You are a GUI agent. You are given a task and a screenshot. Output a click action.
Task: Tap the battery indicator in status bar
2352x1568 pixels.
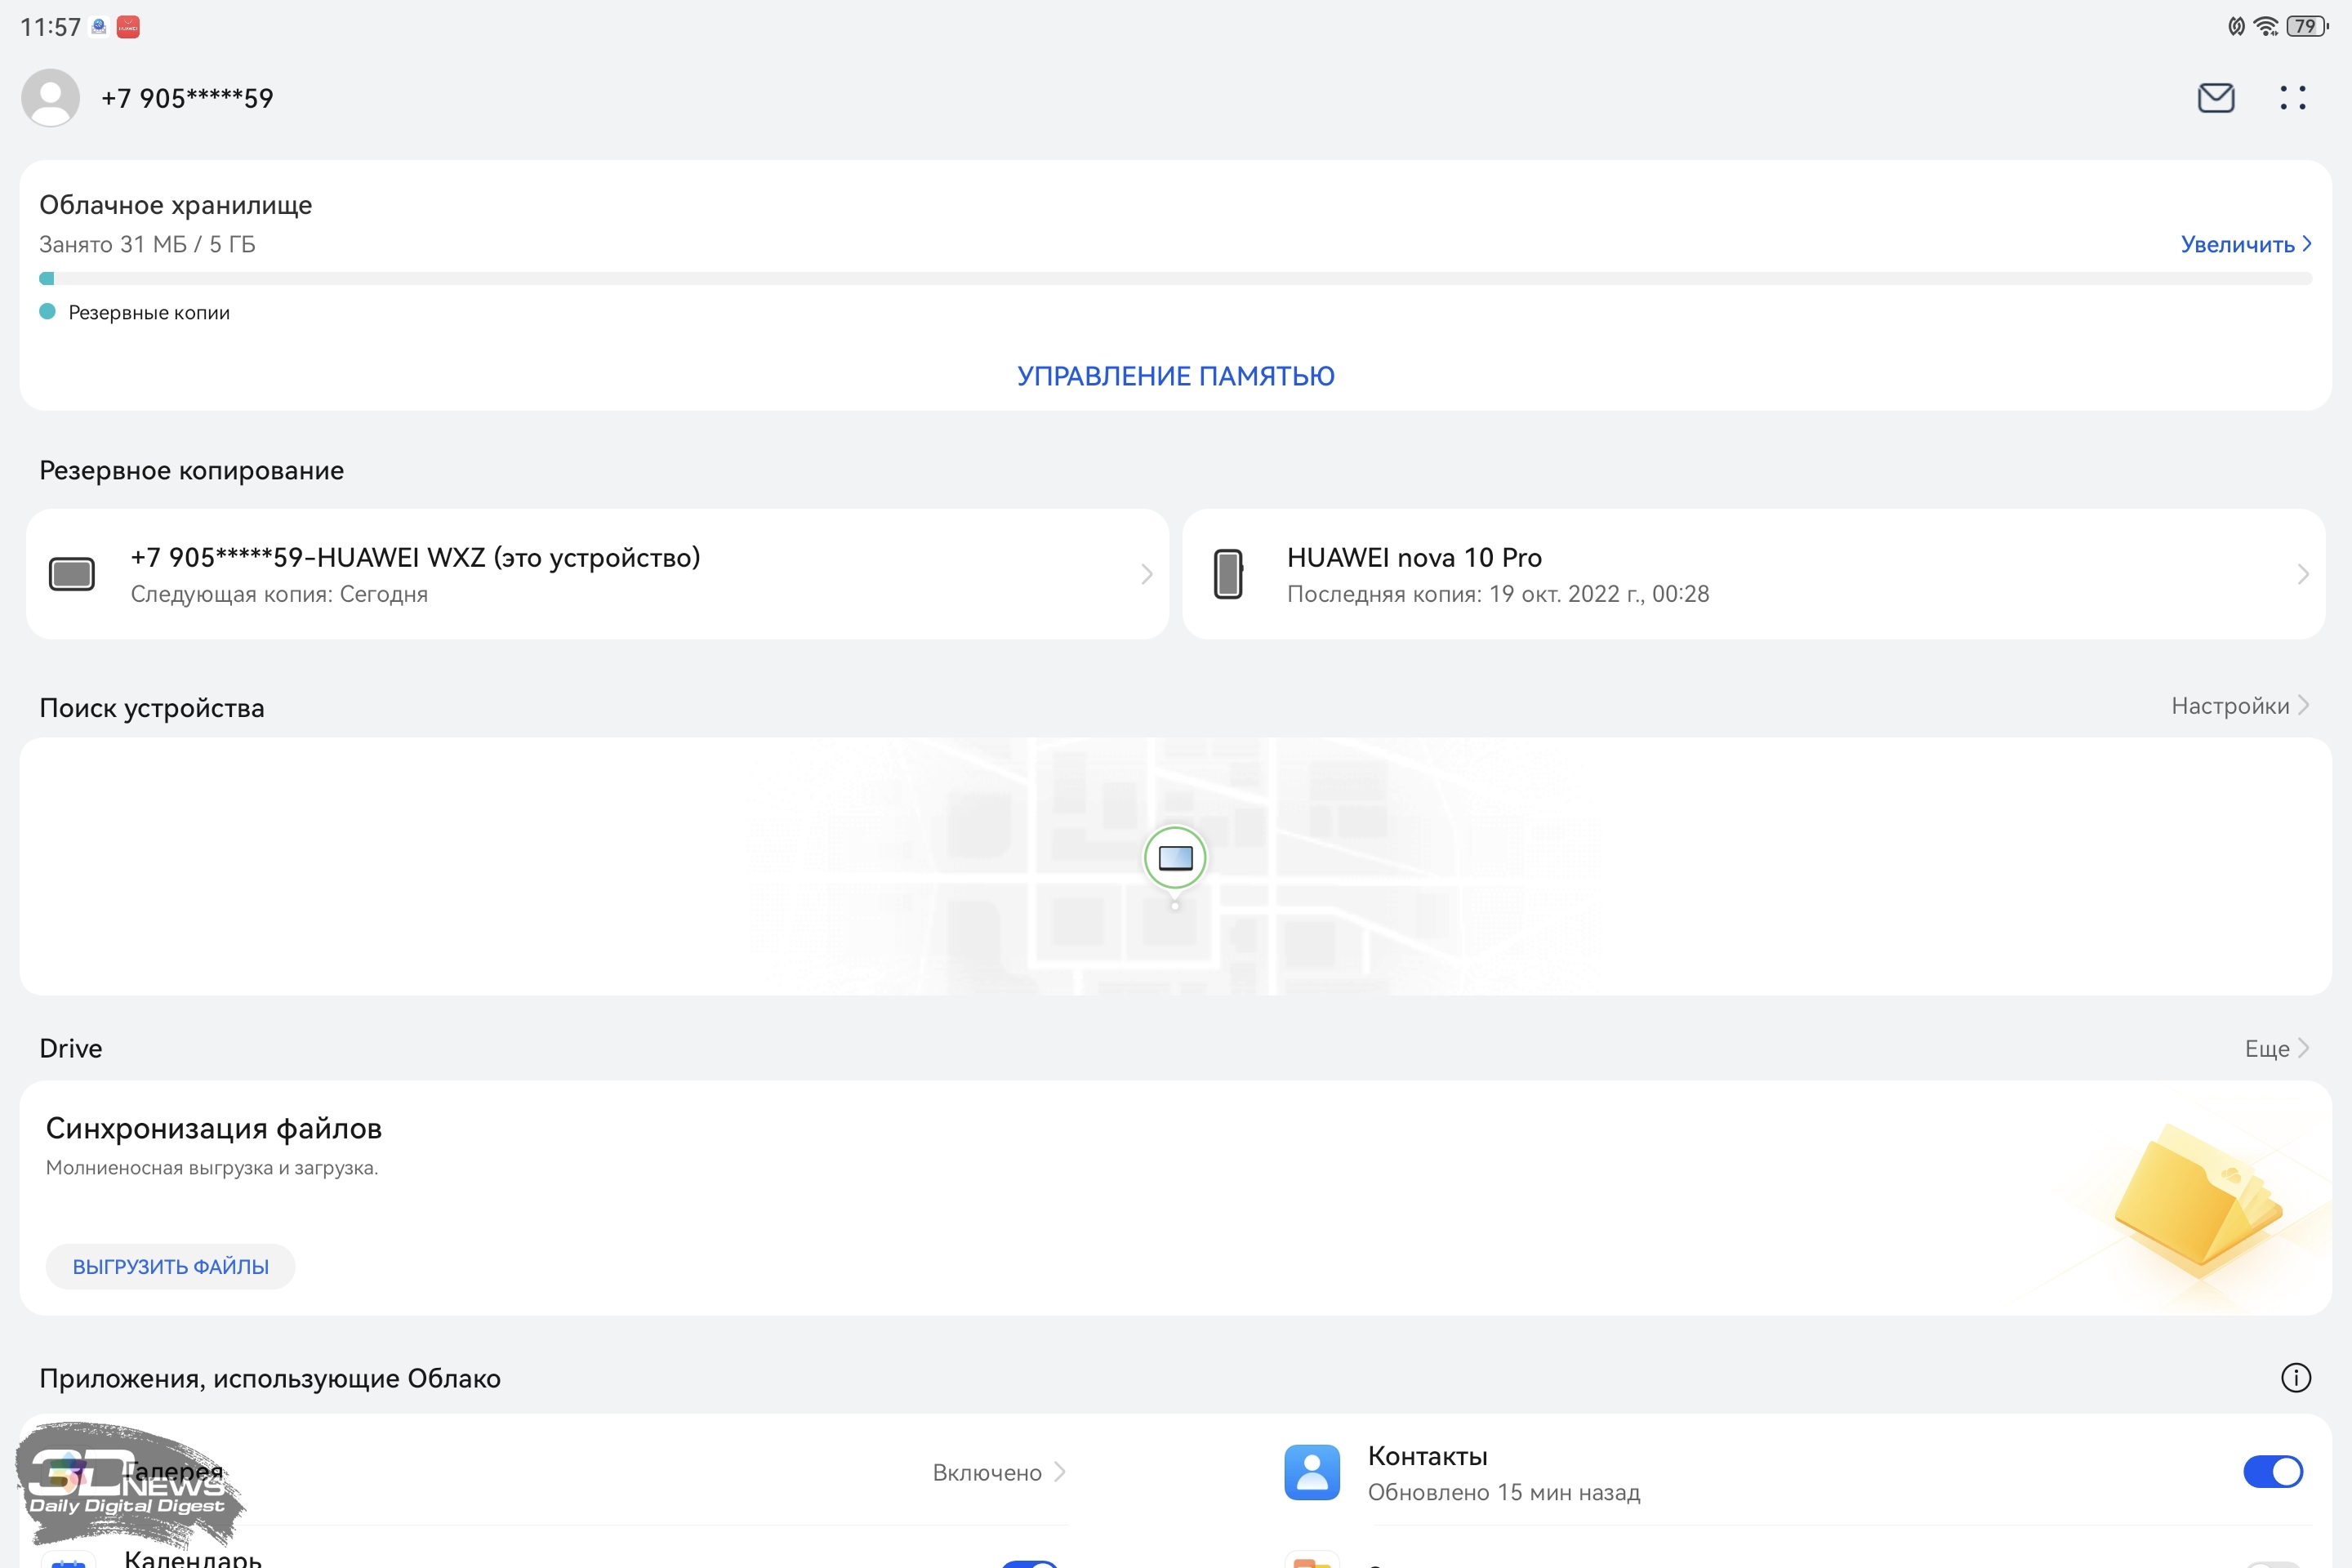[2308, 26]
